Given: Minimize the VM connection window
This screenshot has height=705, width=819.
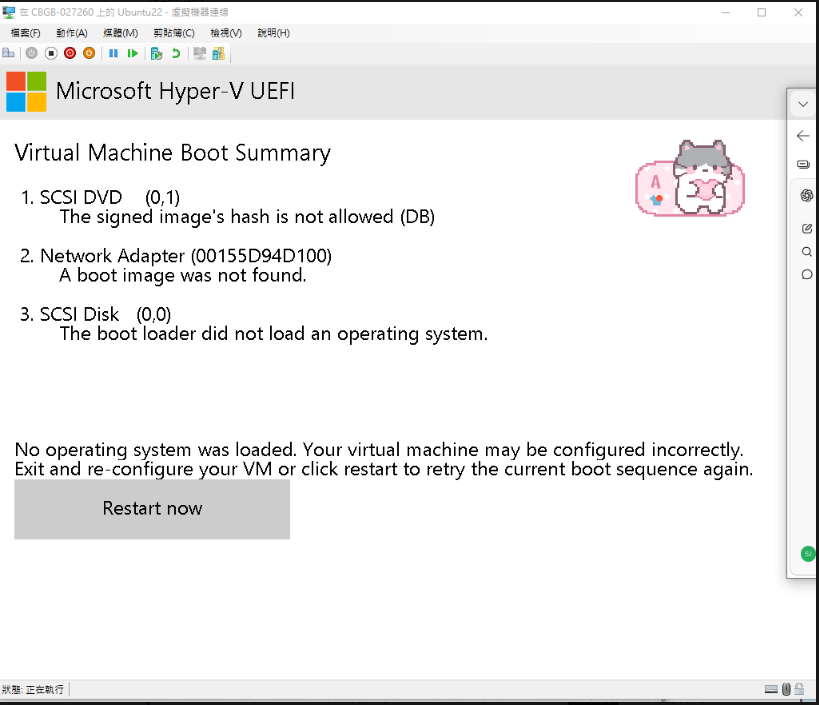Looking at the screenshot, I should pos(726,13).
